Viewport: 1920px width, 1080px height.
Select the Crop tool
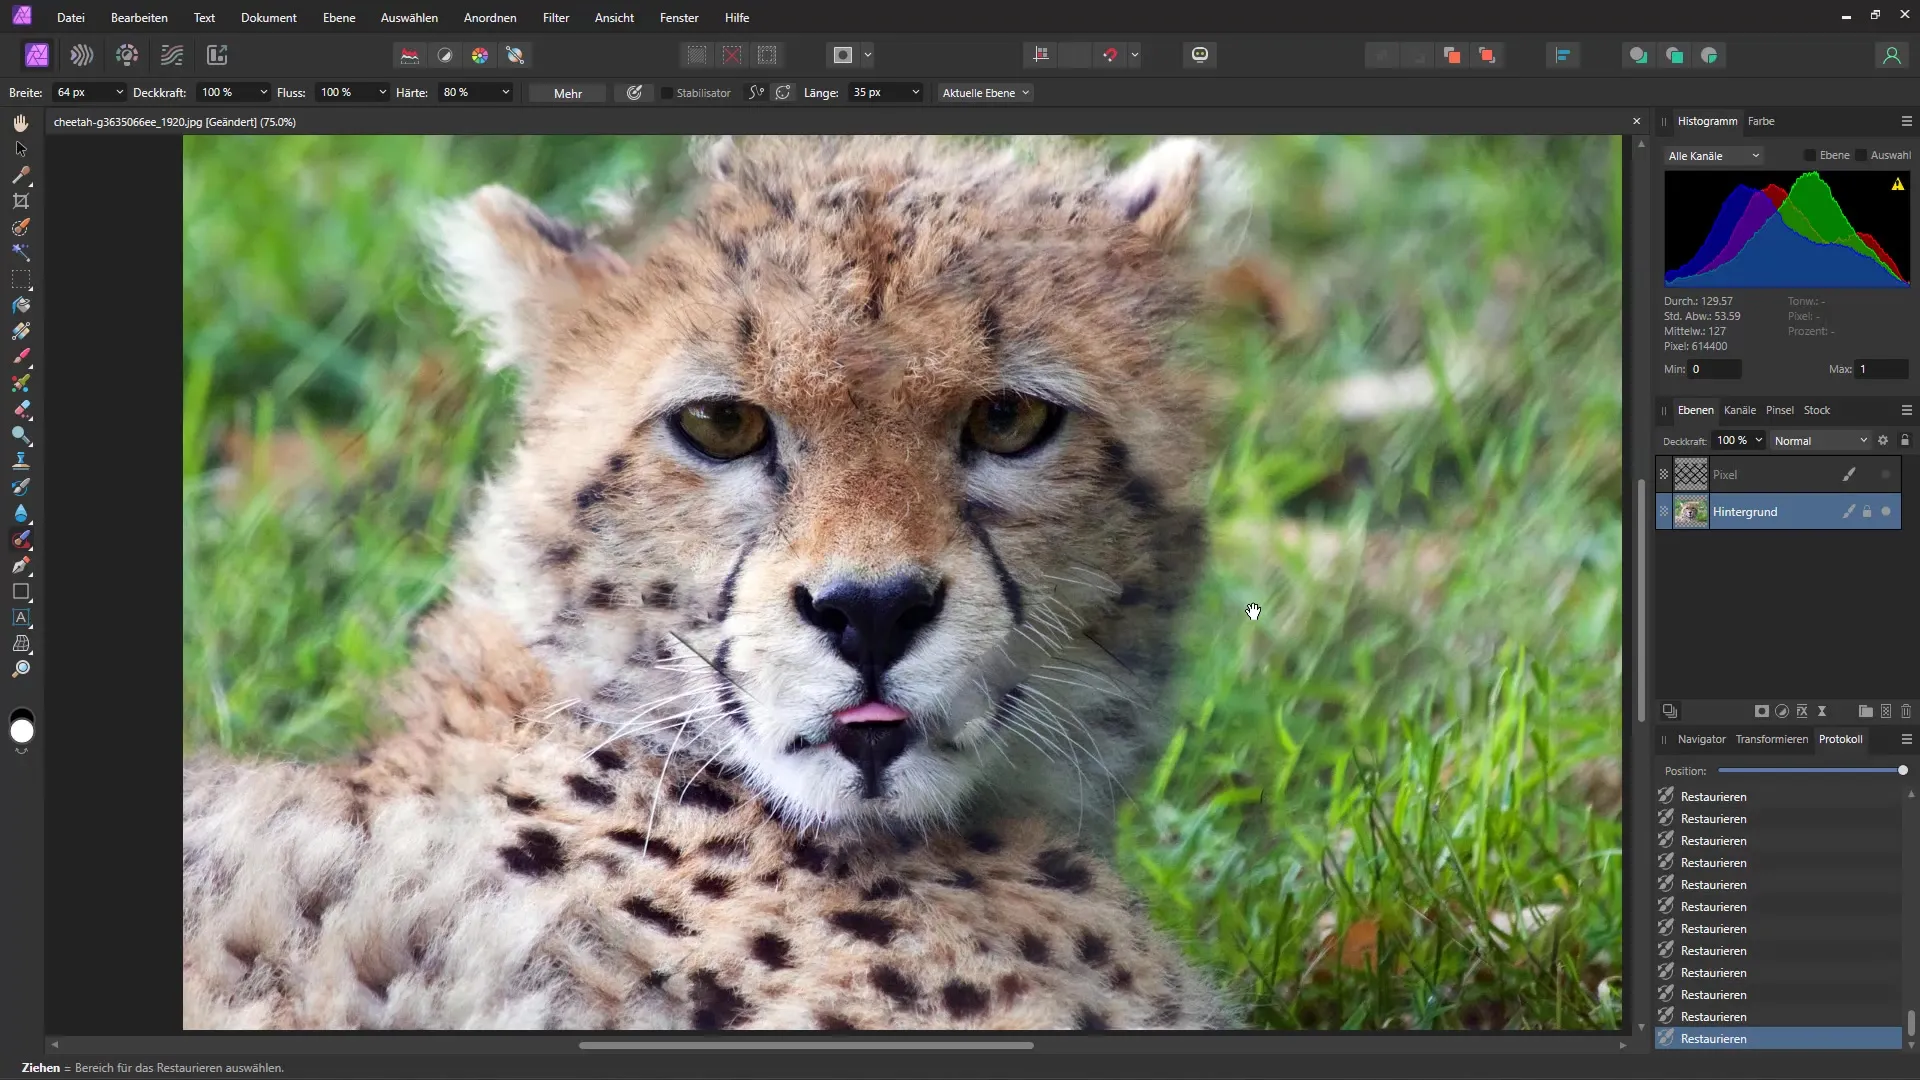coord(21,201)
